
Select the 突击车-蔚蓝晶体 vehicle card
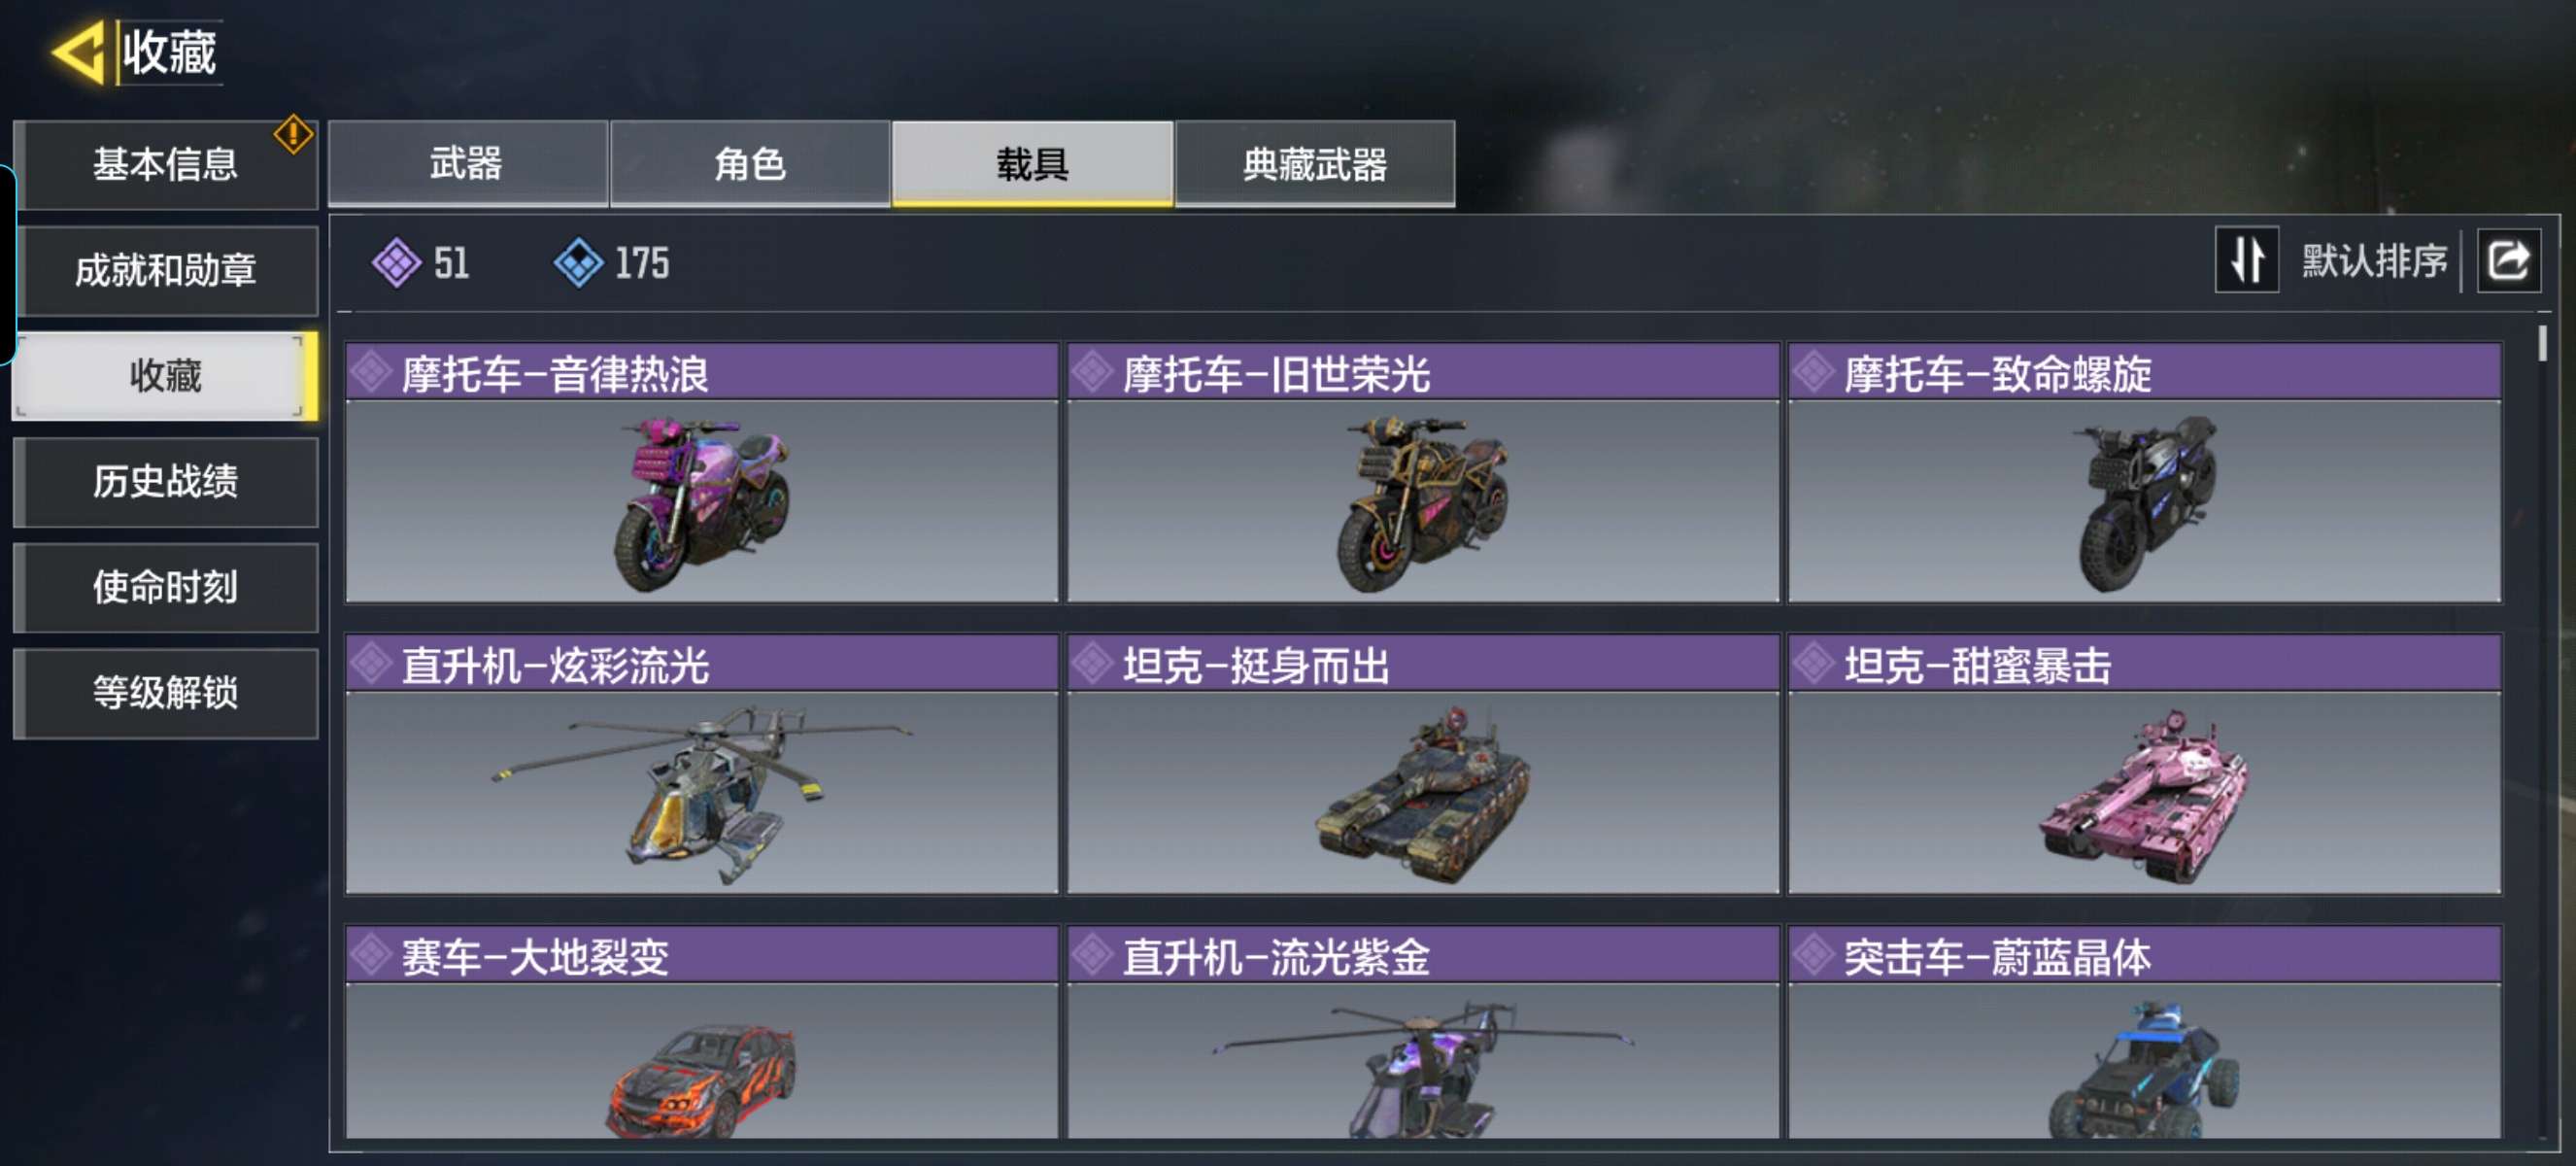pyautogui.click(x=2144, y=1032)
